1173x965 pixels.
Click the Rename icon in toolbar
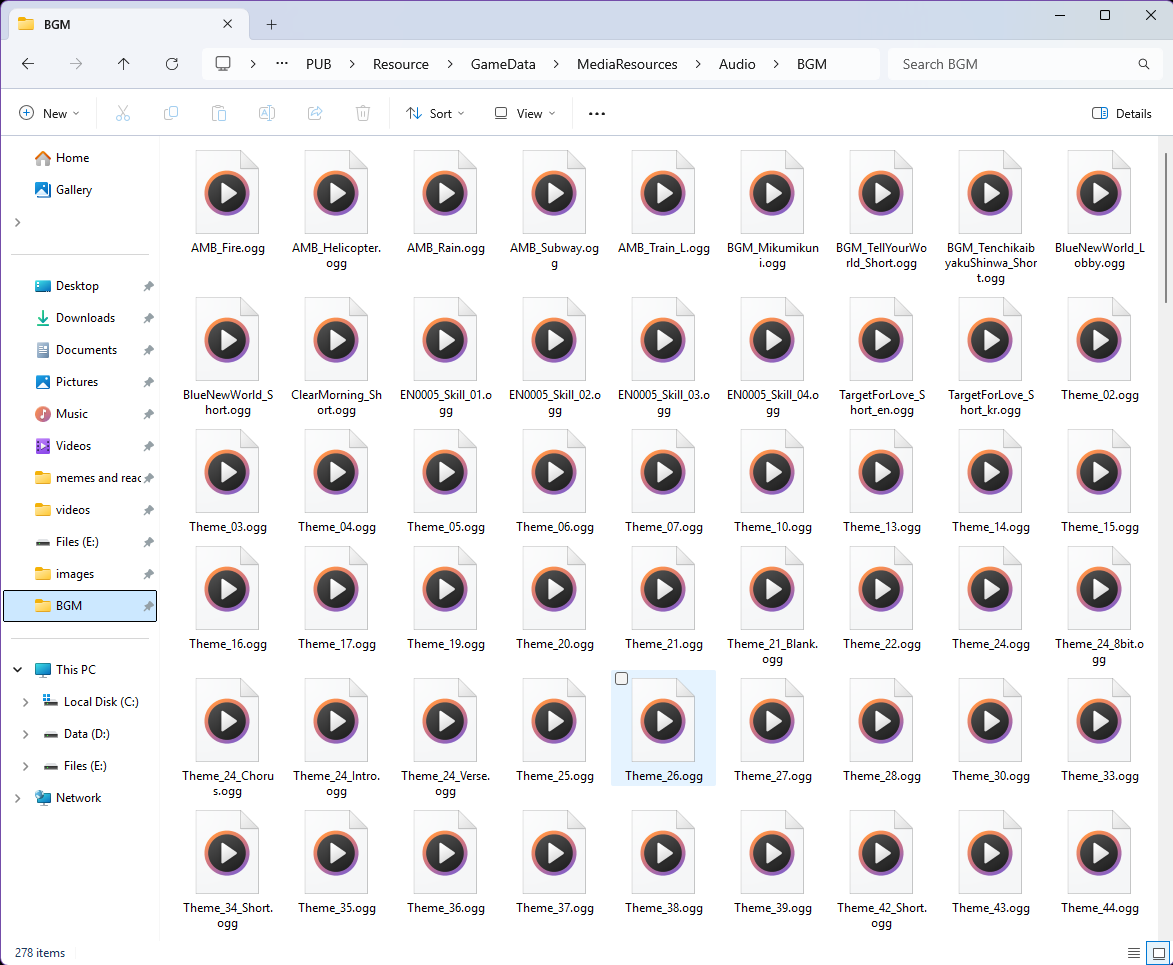[x=266, y=113]
